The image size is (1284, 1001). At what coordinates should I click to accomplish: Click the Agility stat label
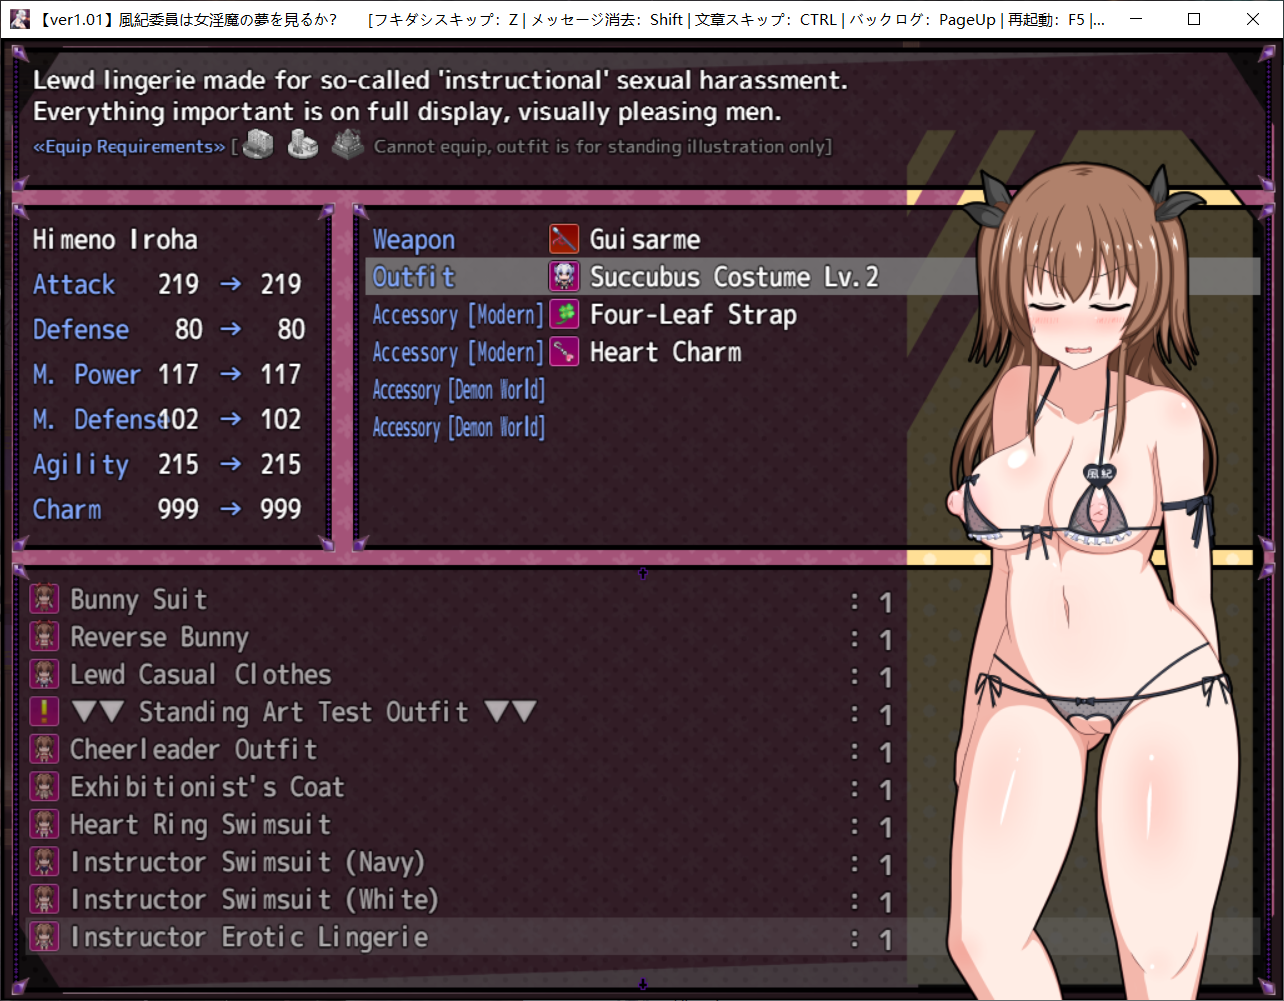click(x=81, y=465)
